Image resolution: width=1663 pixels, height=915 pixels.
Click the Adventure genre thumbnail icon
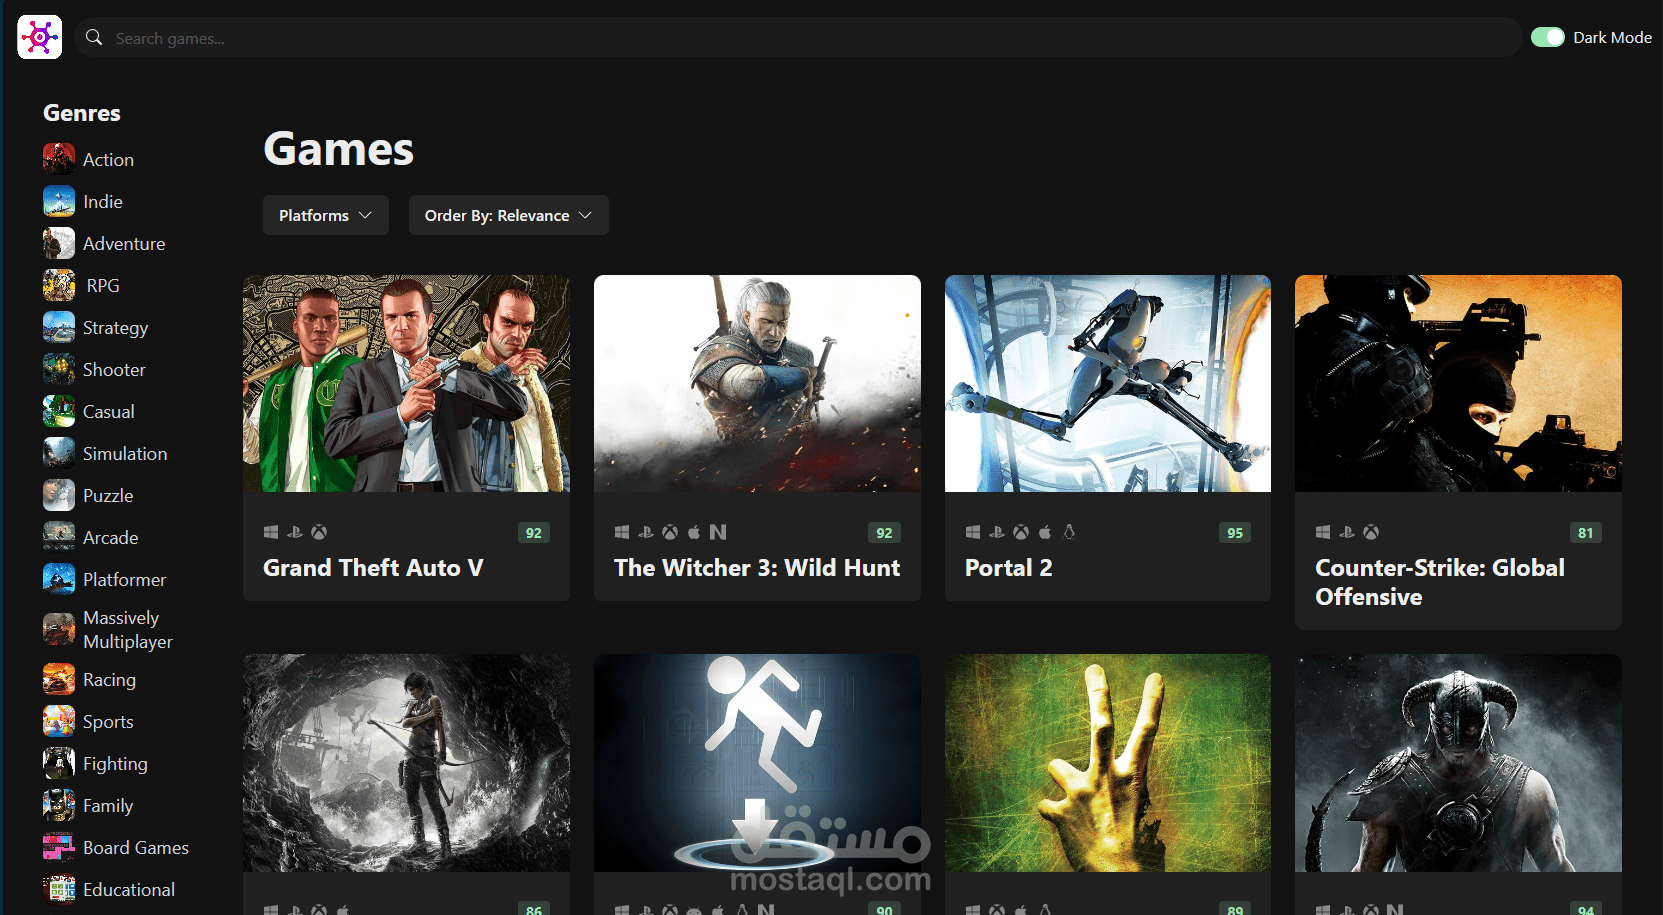click(59, 243)
